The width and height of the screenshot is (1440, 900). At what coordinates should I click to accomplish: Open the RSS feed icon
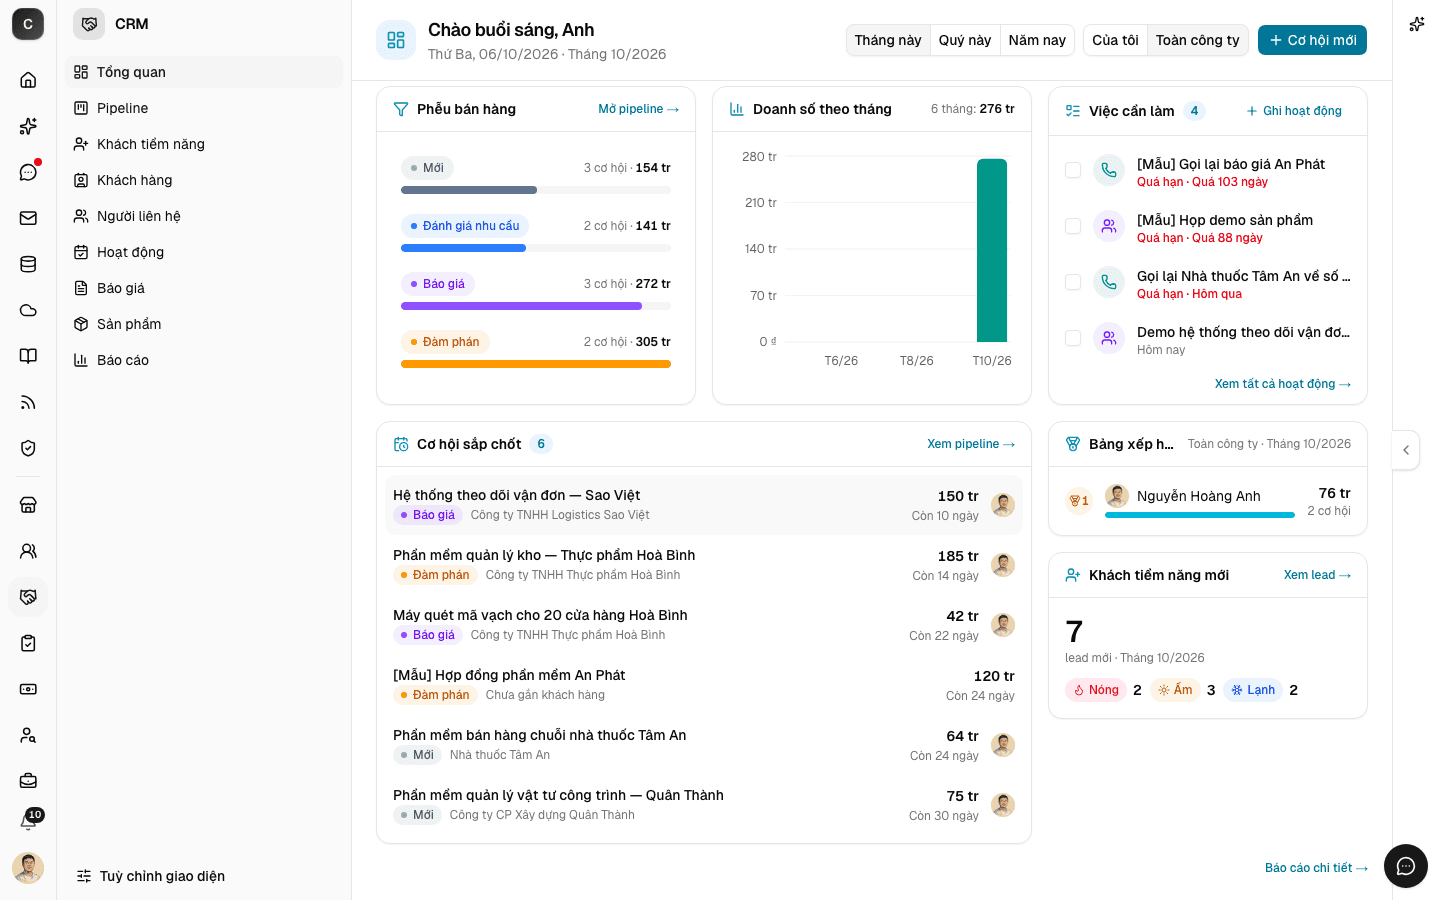pos(28,402)
